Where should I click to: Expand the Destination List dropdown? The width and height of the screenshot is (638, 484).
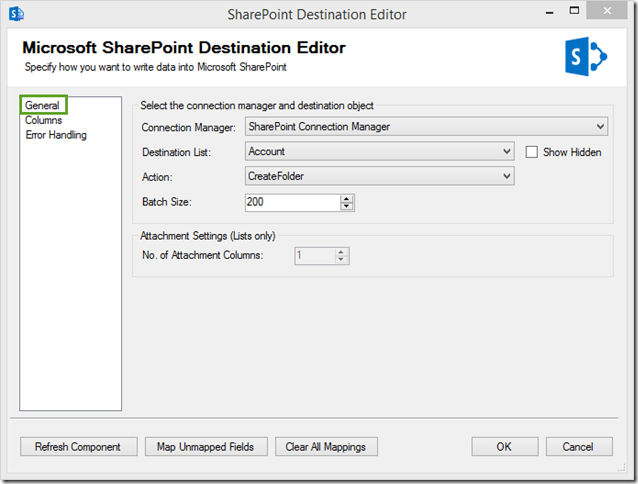[380, 151]
